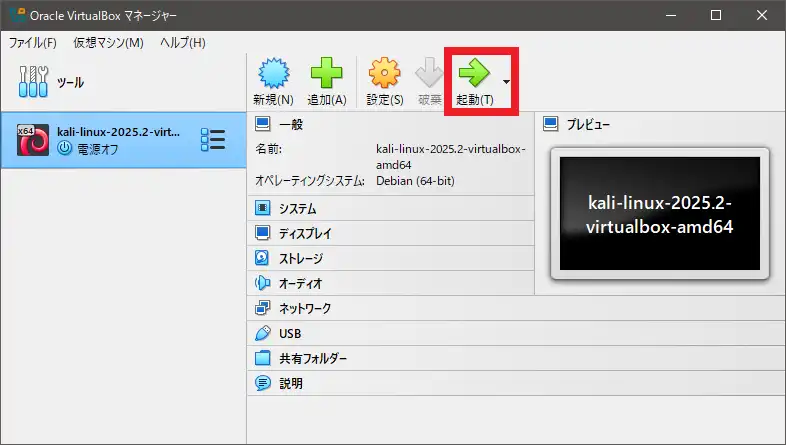Open the オーディオ section header
The image size is (786, 445).
391,283
